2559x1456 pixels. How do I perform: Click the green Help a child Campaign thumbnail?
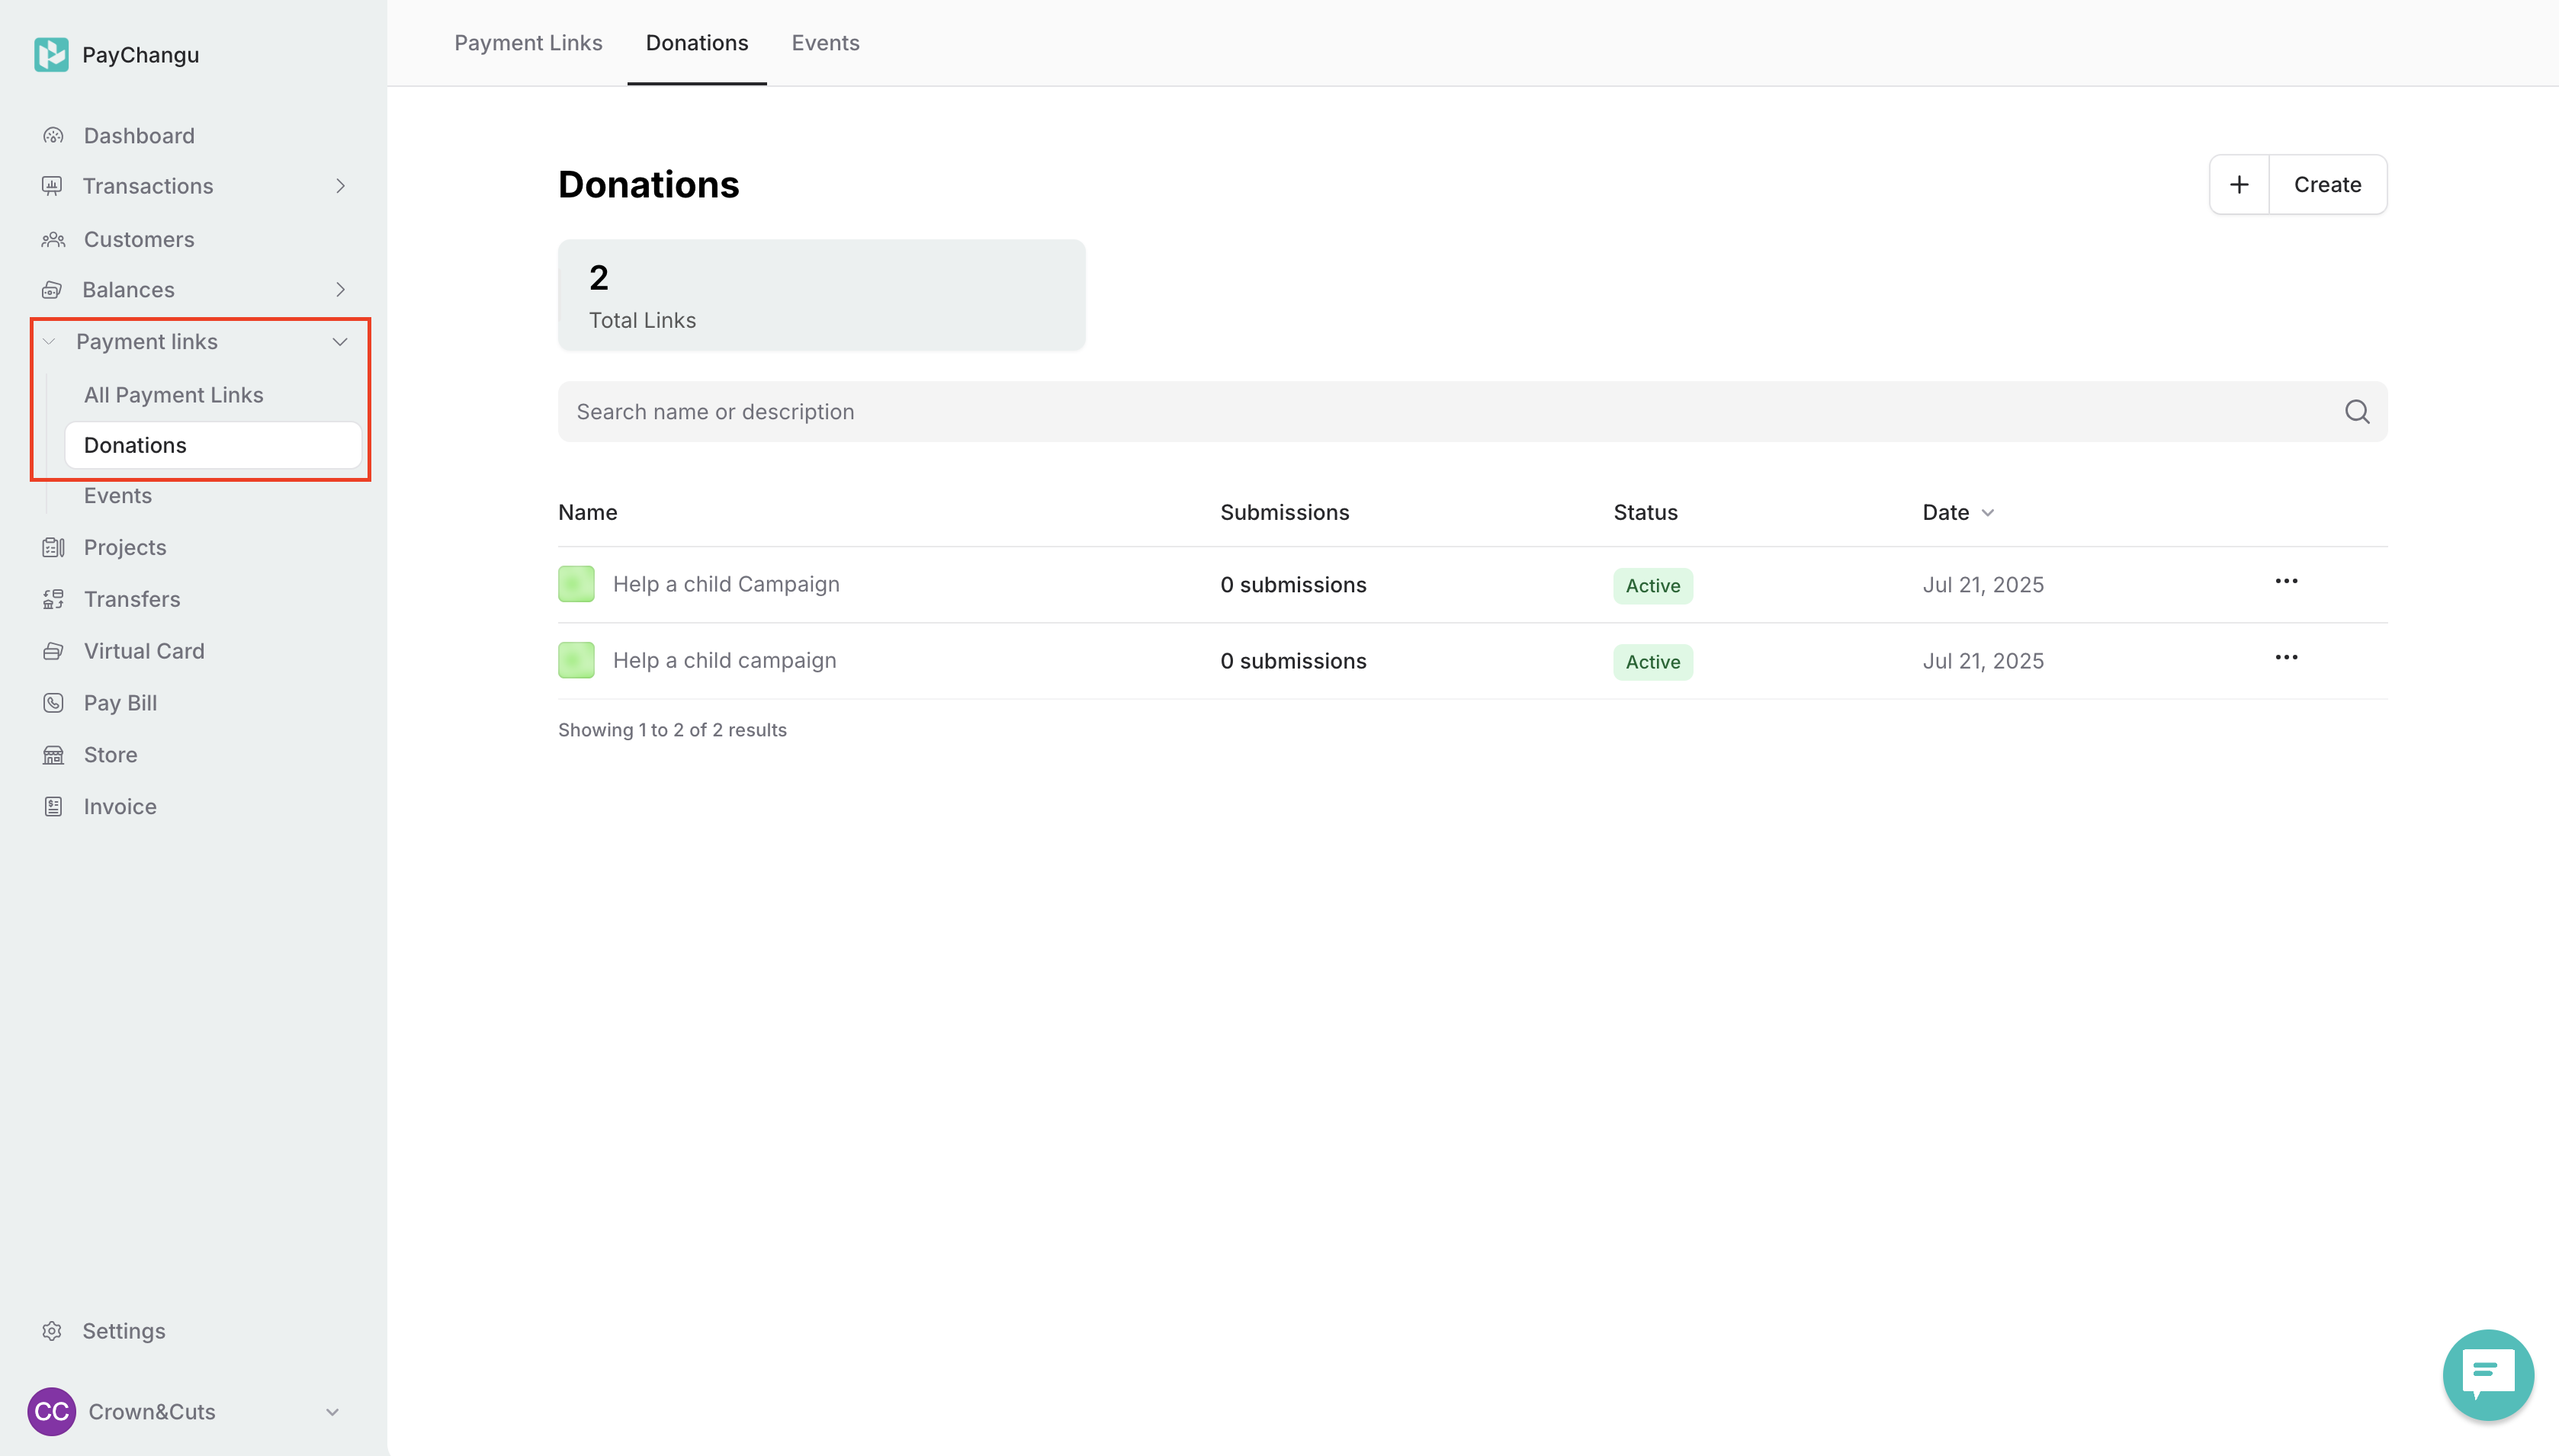click(576, 584)
